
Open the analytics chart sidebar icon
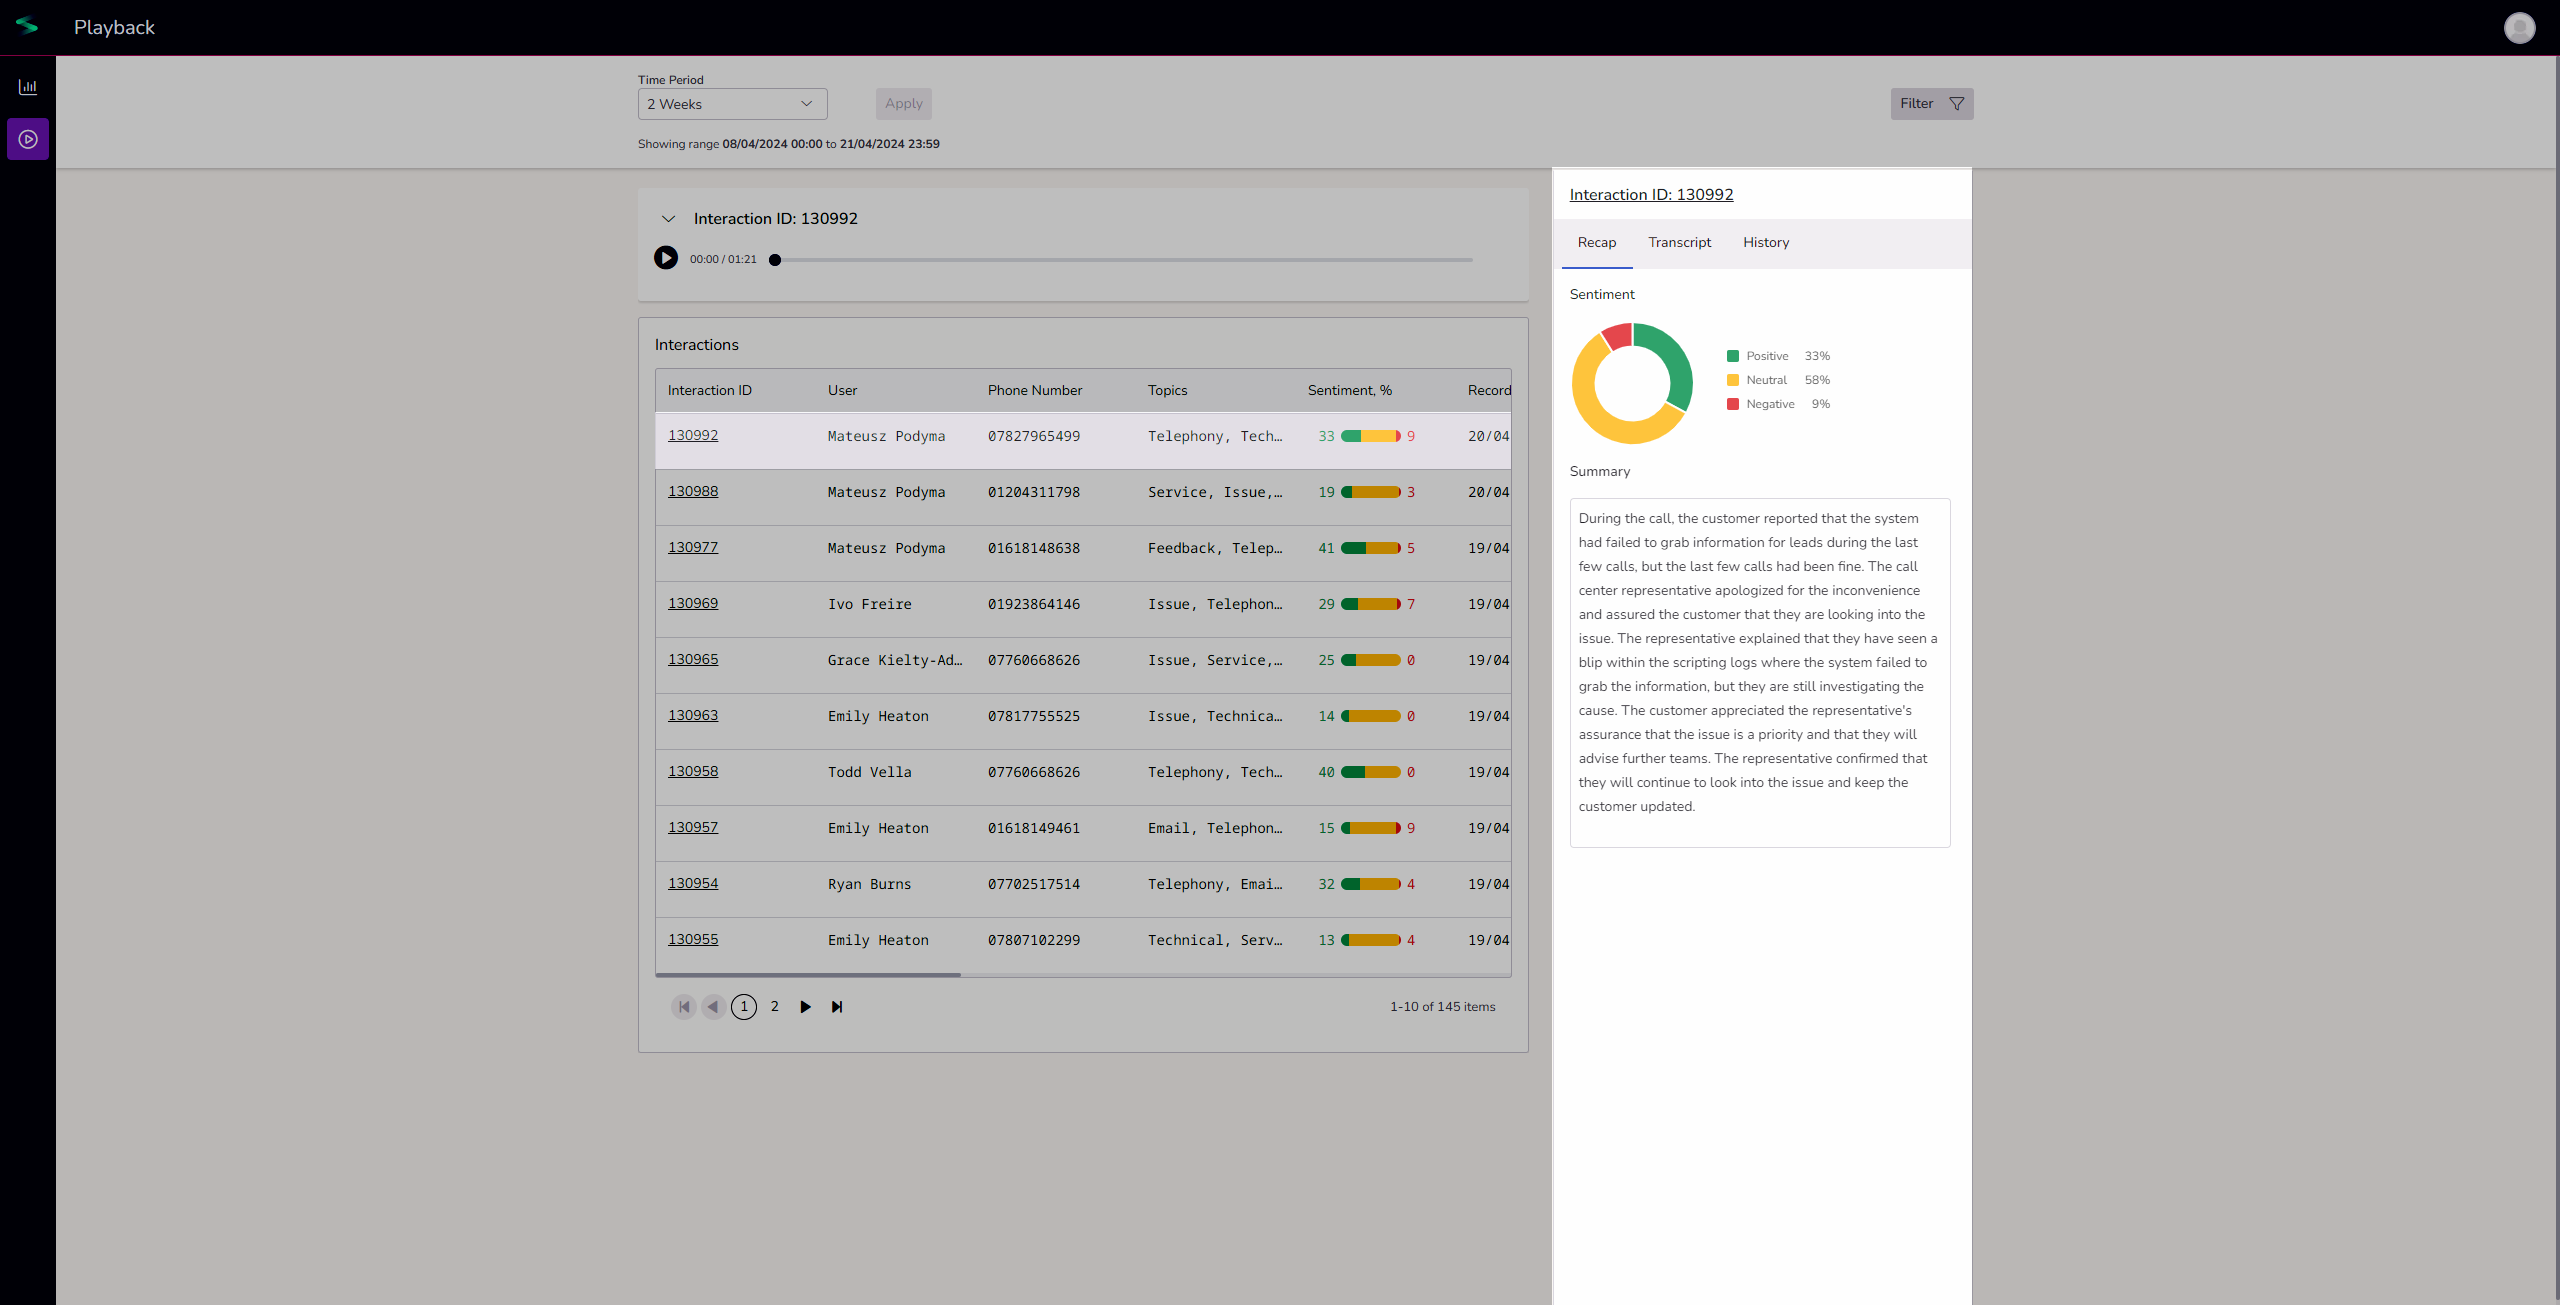(28, 87)
